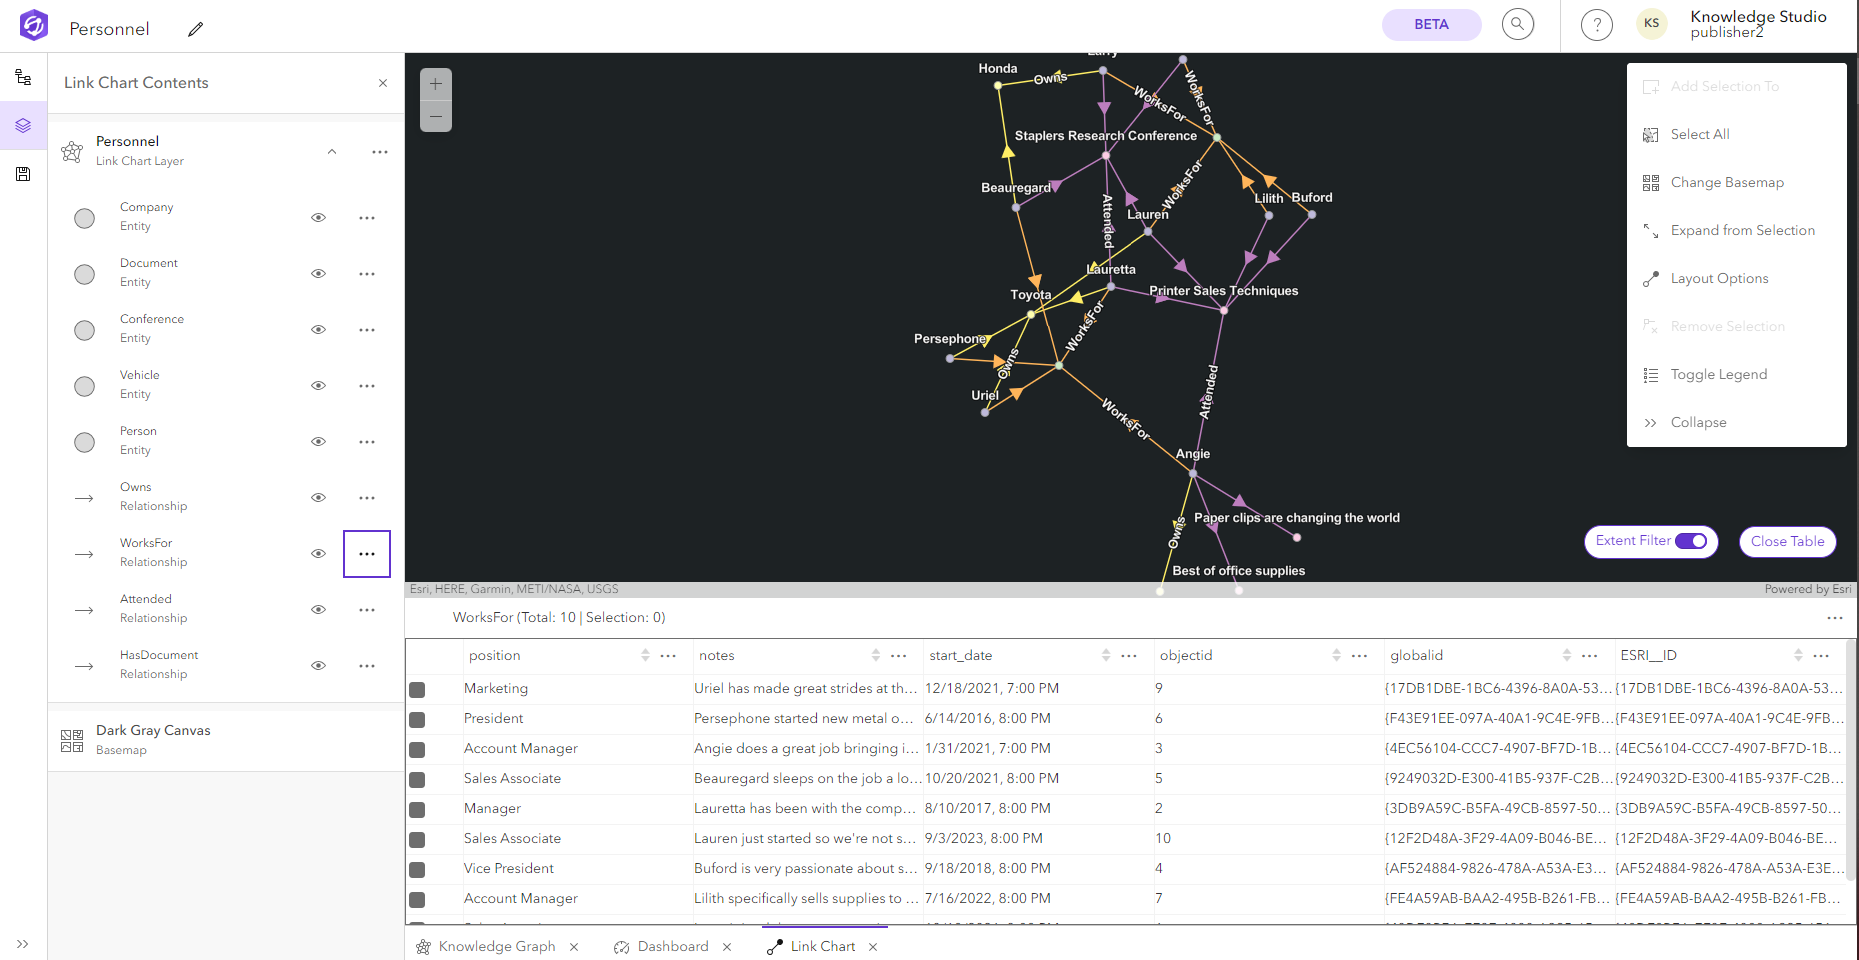This screenshot has height=960, width=1859.
Task: Collapse the Personnel Link Chart Layer
Action: [x=332, y=151]
